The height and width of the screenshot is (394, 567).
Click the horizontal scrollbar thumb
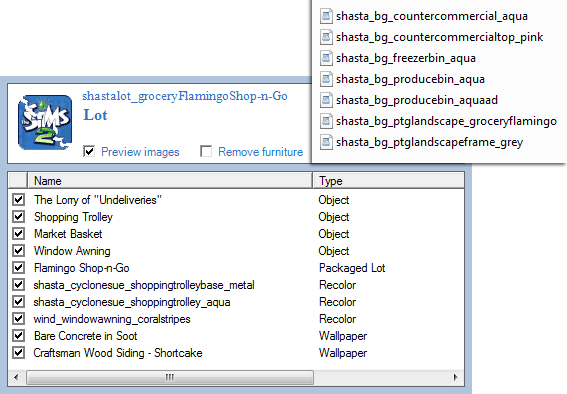(170, 377)
